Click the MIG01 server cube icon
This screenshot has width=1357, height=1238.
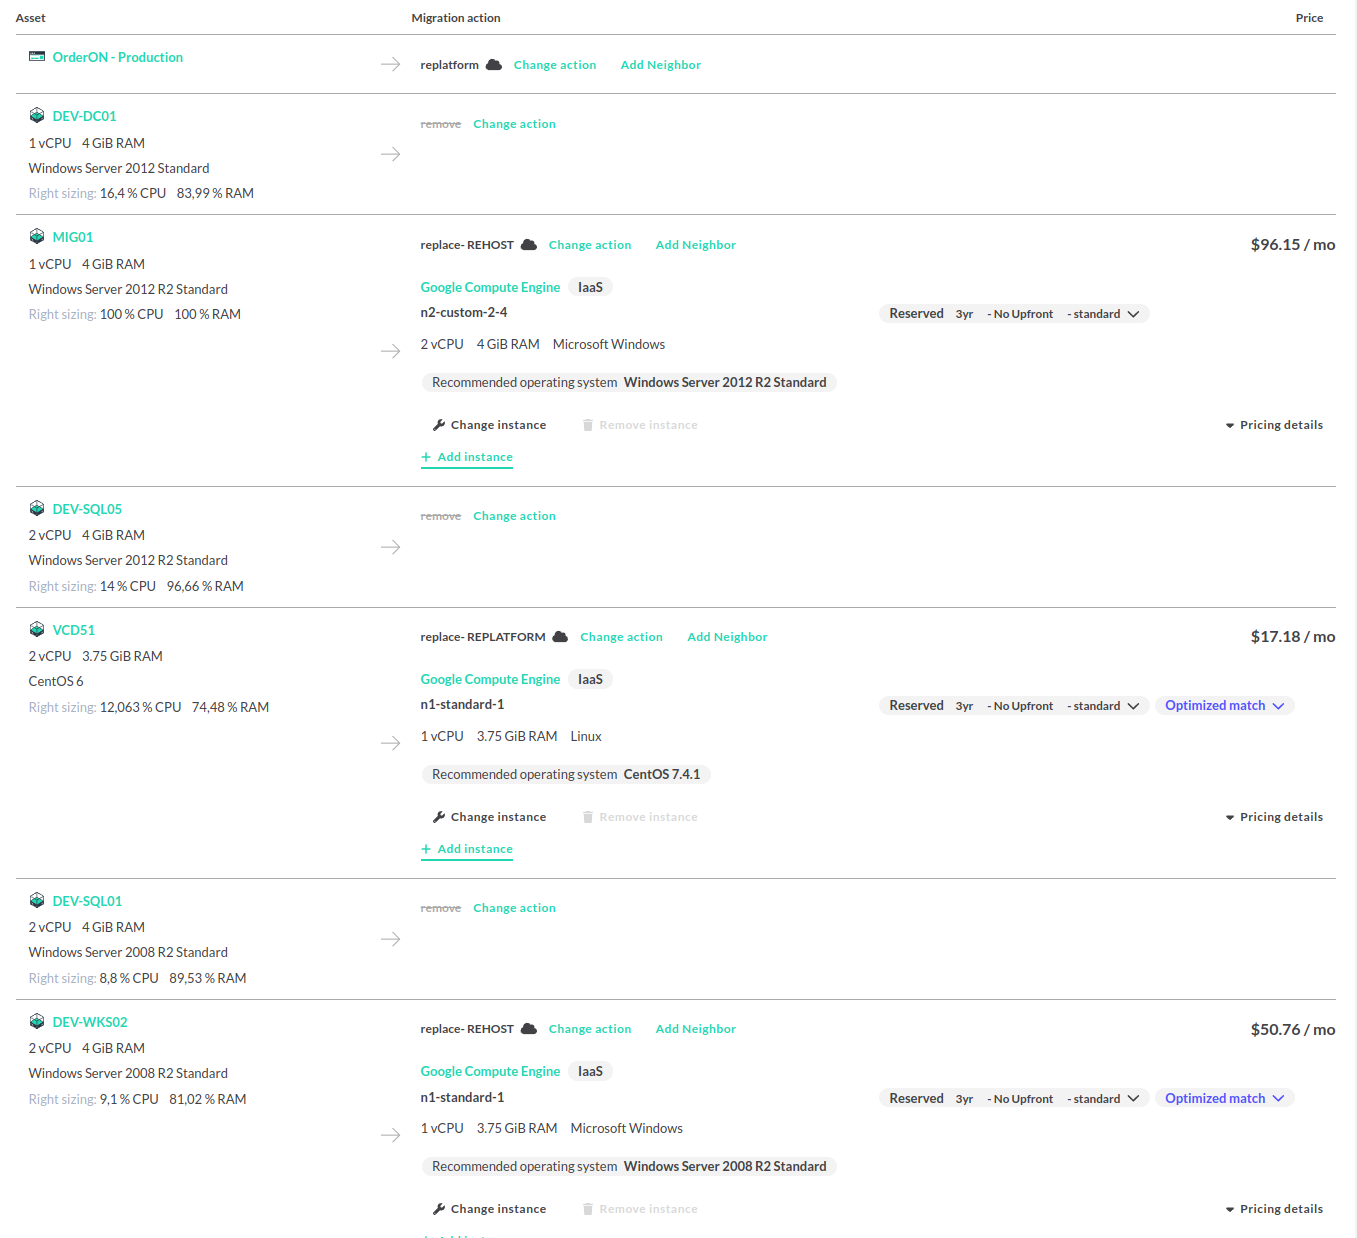37,237
